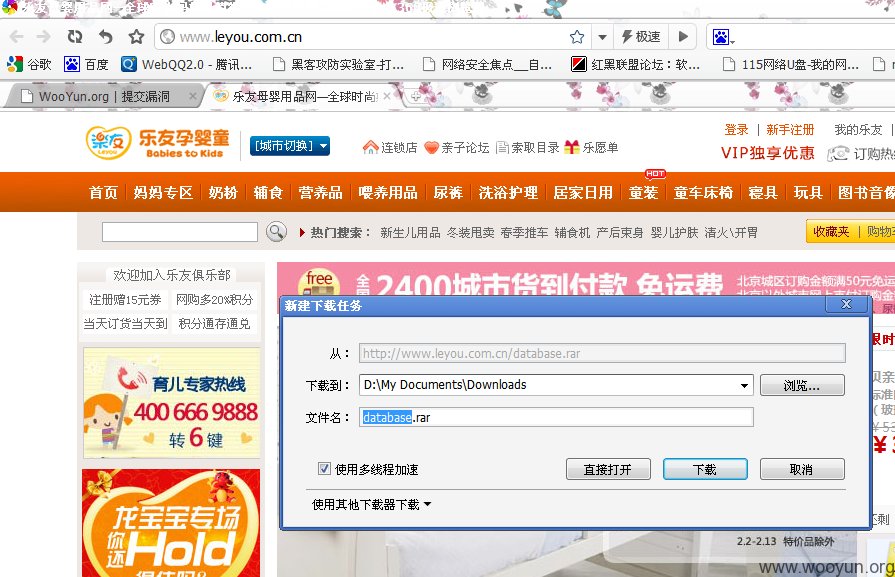Screen dimensions: 895x577
Task: Open the 育儿专家热线 hotline banner
Action: (171, 403)
